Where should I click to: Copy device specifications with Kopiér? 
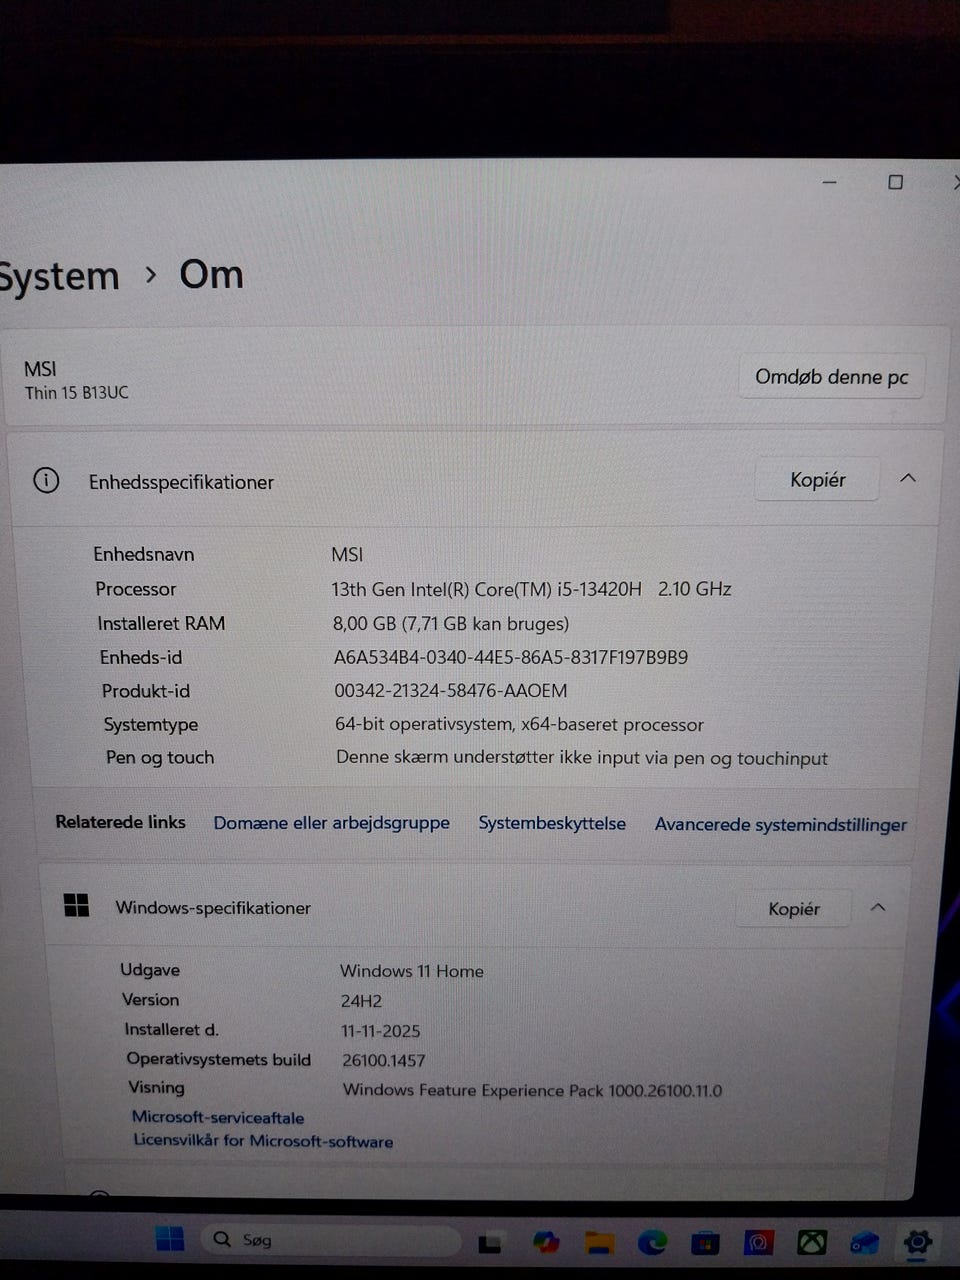(x=817, y=480)
